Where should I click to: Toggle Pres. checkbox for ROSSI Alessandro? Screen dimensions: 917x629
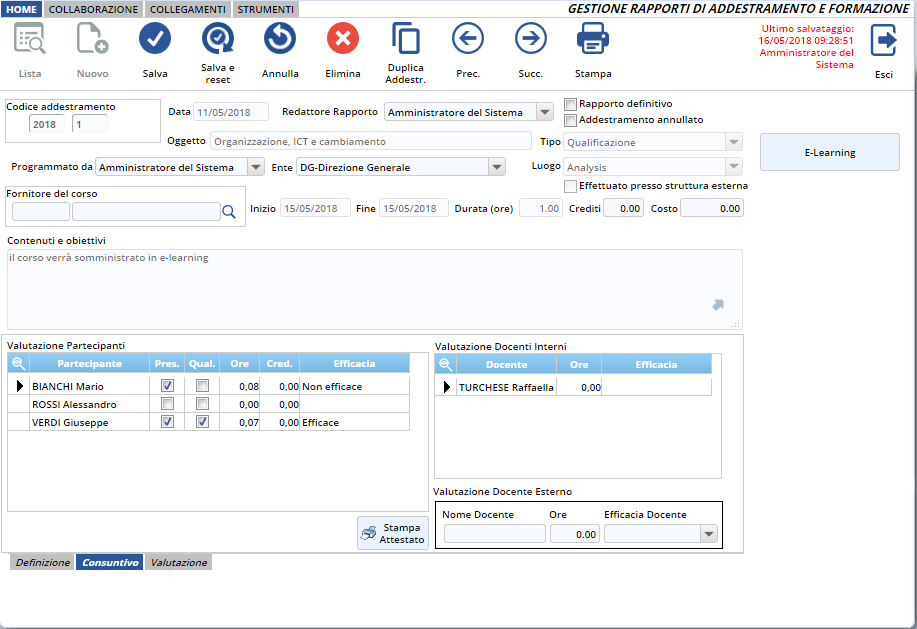click(x=168, y=404)
